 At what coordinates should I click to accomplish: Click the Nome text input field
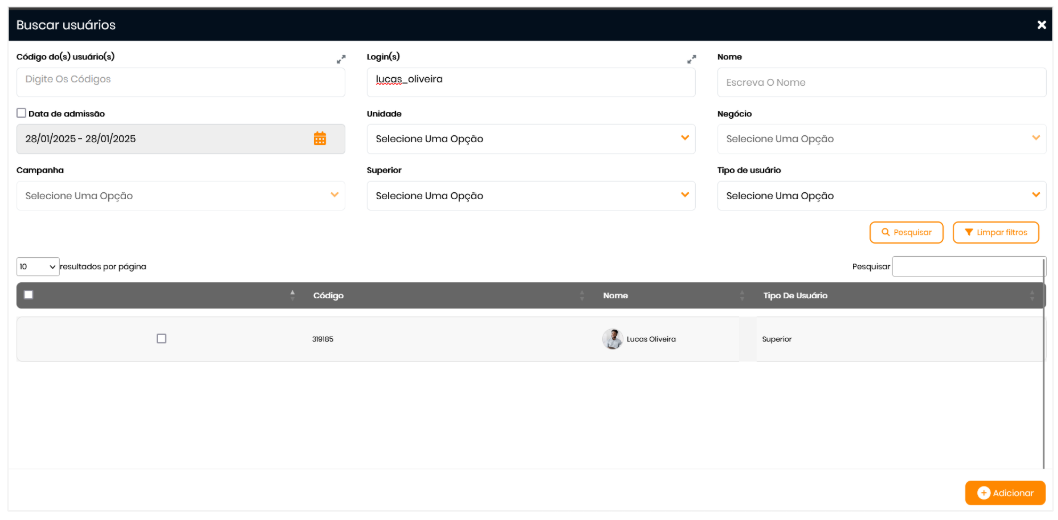881,82
